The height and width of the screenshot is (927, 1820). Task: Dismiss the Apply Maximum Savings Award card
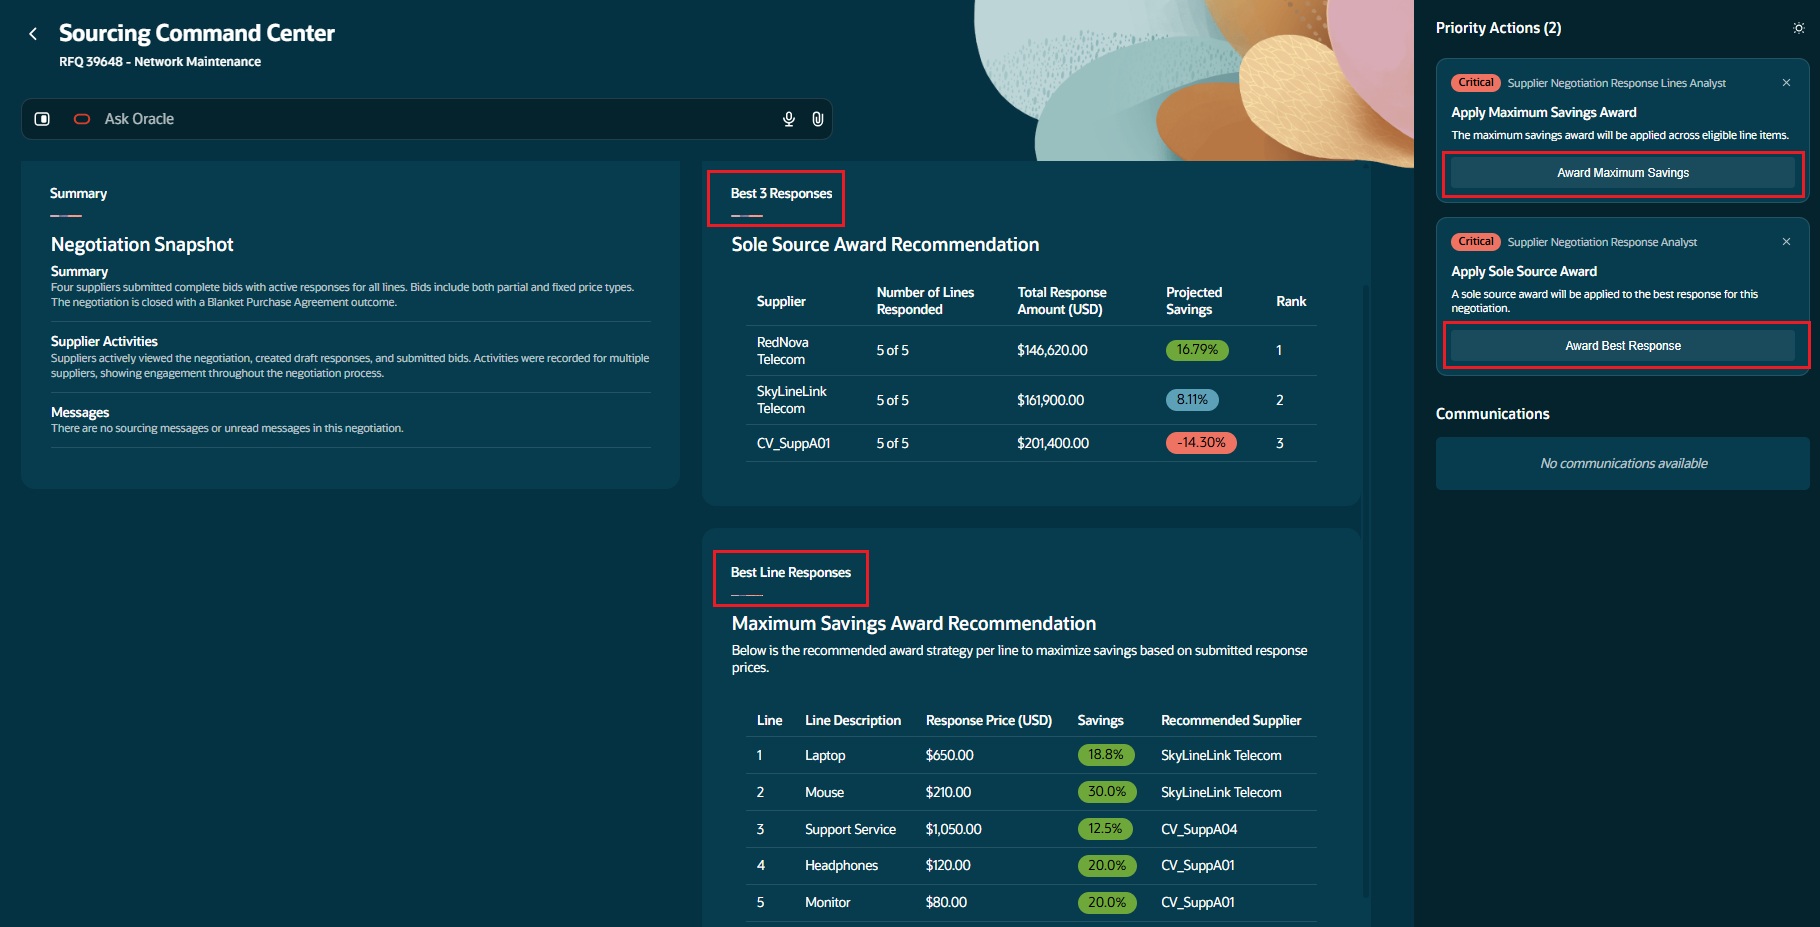point(1786,83)
